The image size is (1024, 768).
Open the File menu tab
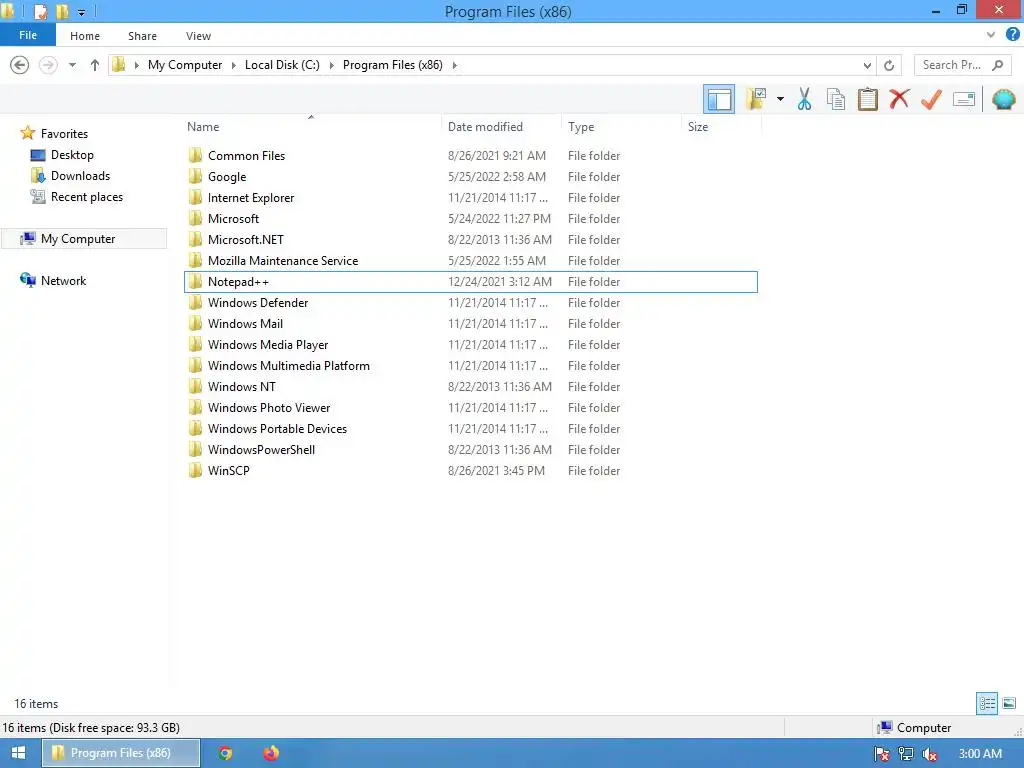(x=28, y=35)
